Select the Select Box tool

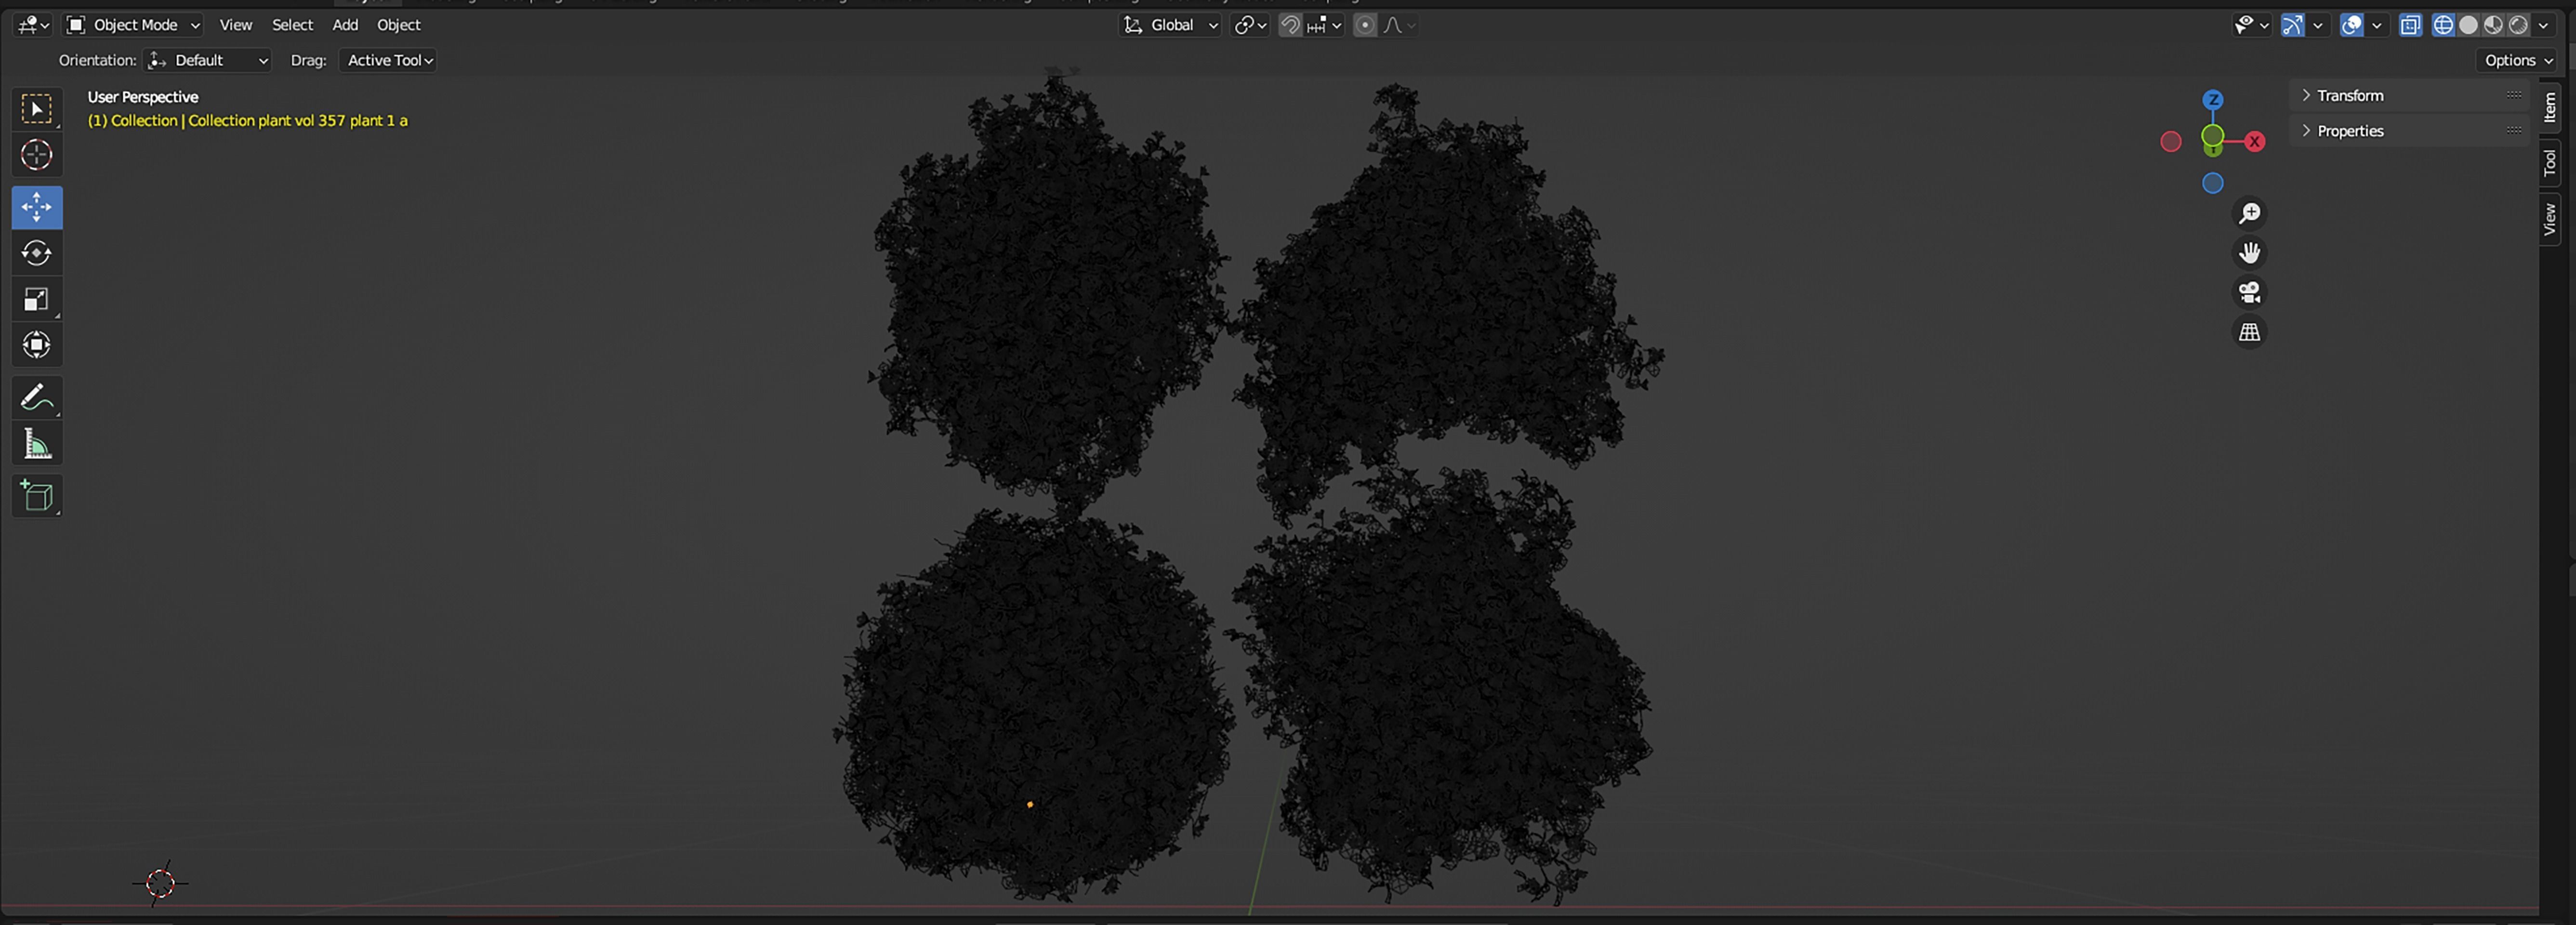[x=37, y=109]
